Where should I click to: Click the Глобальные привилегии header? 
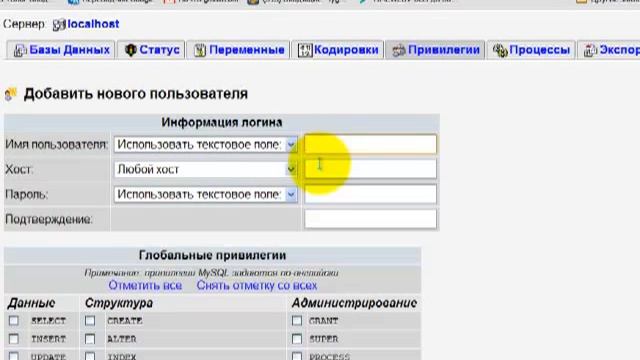(212, 255)
